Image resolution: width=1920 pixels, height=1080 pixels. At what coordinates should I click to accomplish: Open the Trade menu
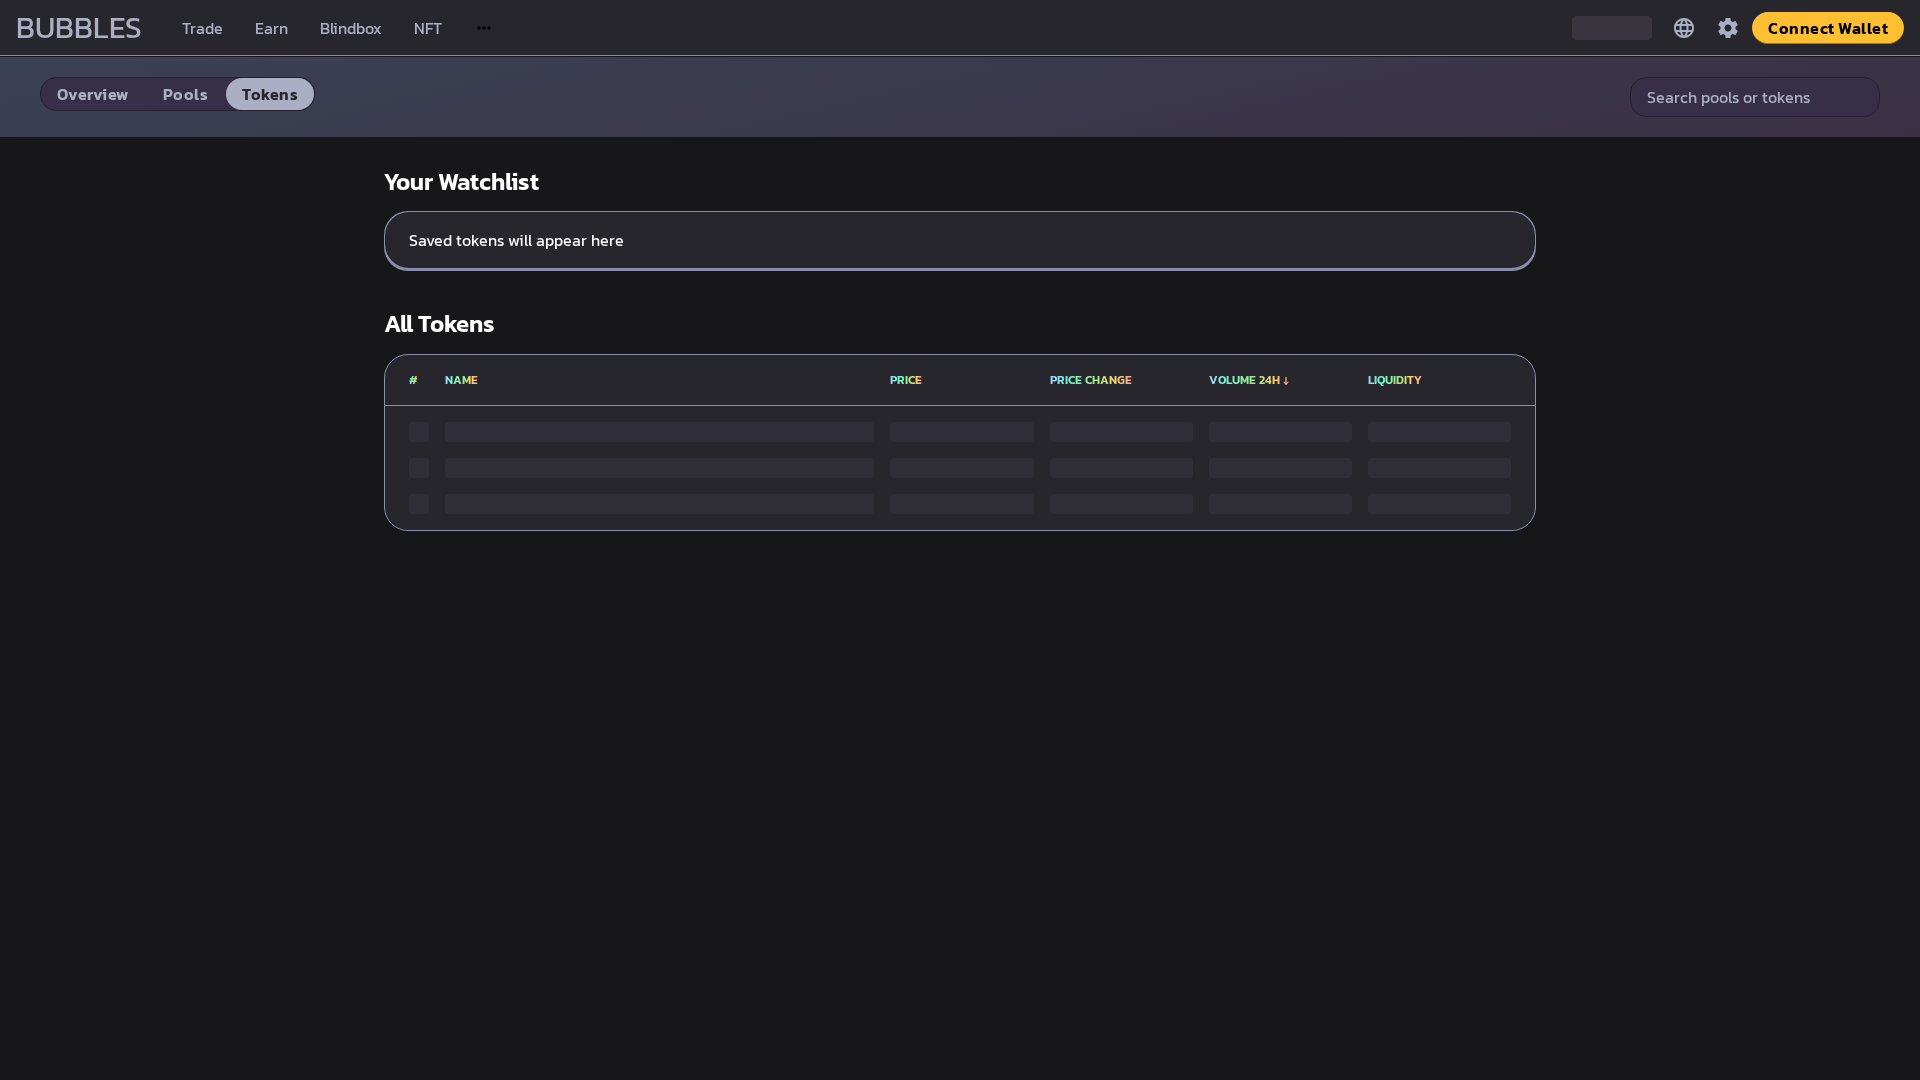pos(202,28)
